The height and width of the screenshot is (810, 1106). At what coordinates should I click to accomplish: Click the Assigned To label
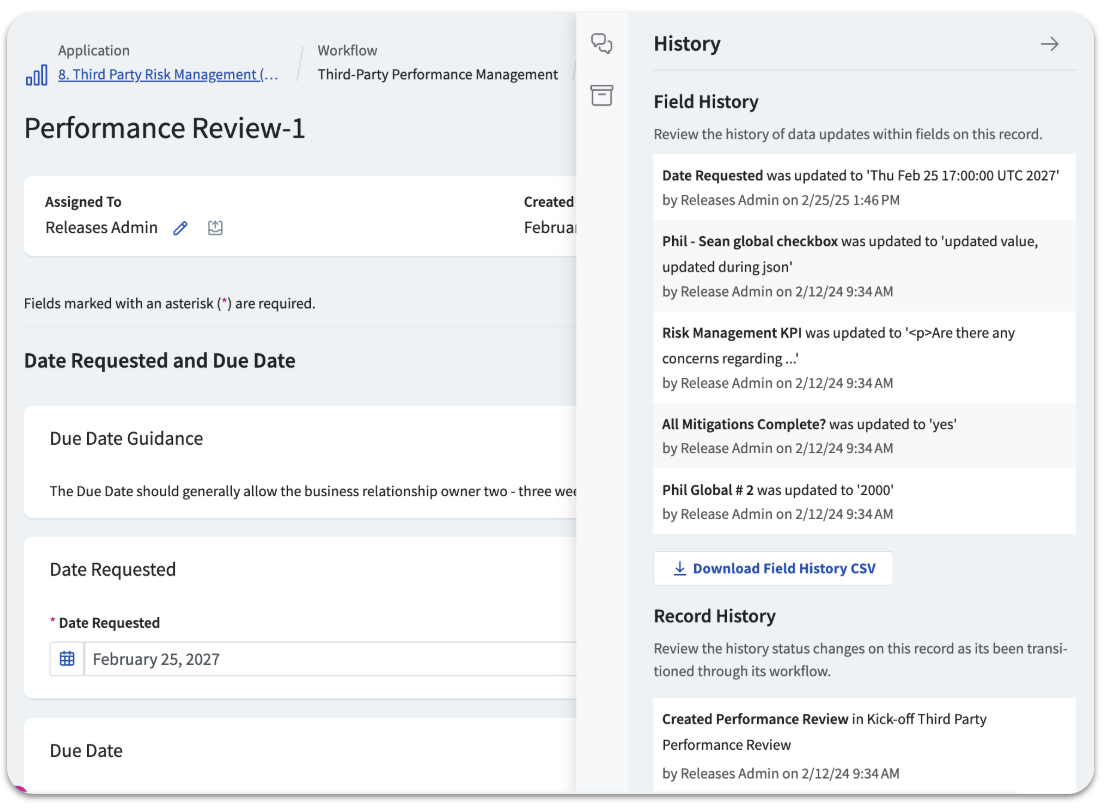coord(83,202)
